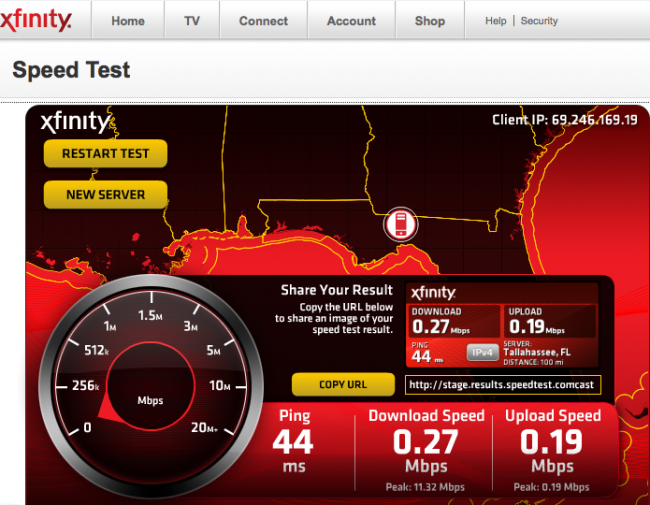The image size is (650, 505).
Task: Click the Share Your Result heading
Action: coord(337,290)
